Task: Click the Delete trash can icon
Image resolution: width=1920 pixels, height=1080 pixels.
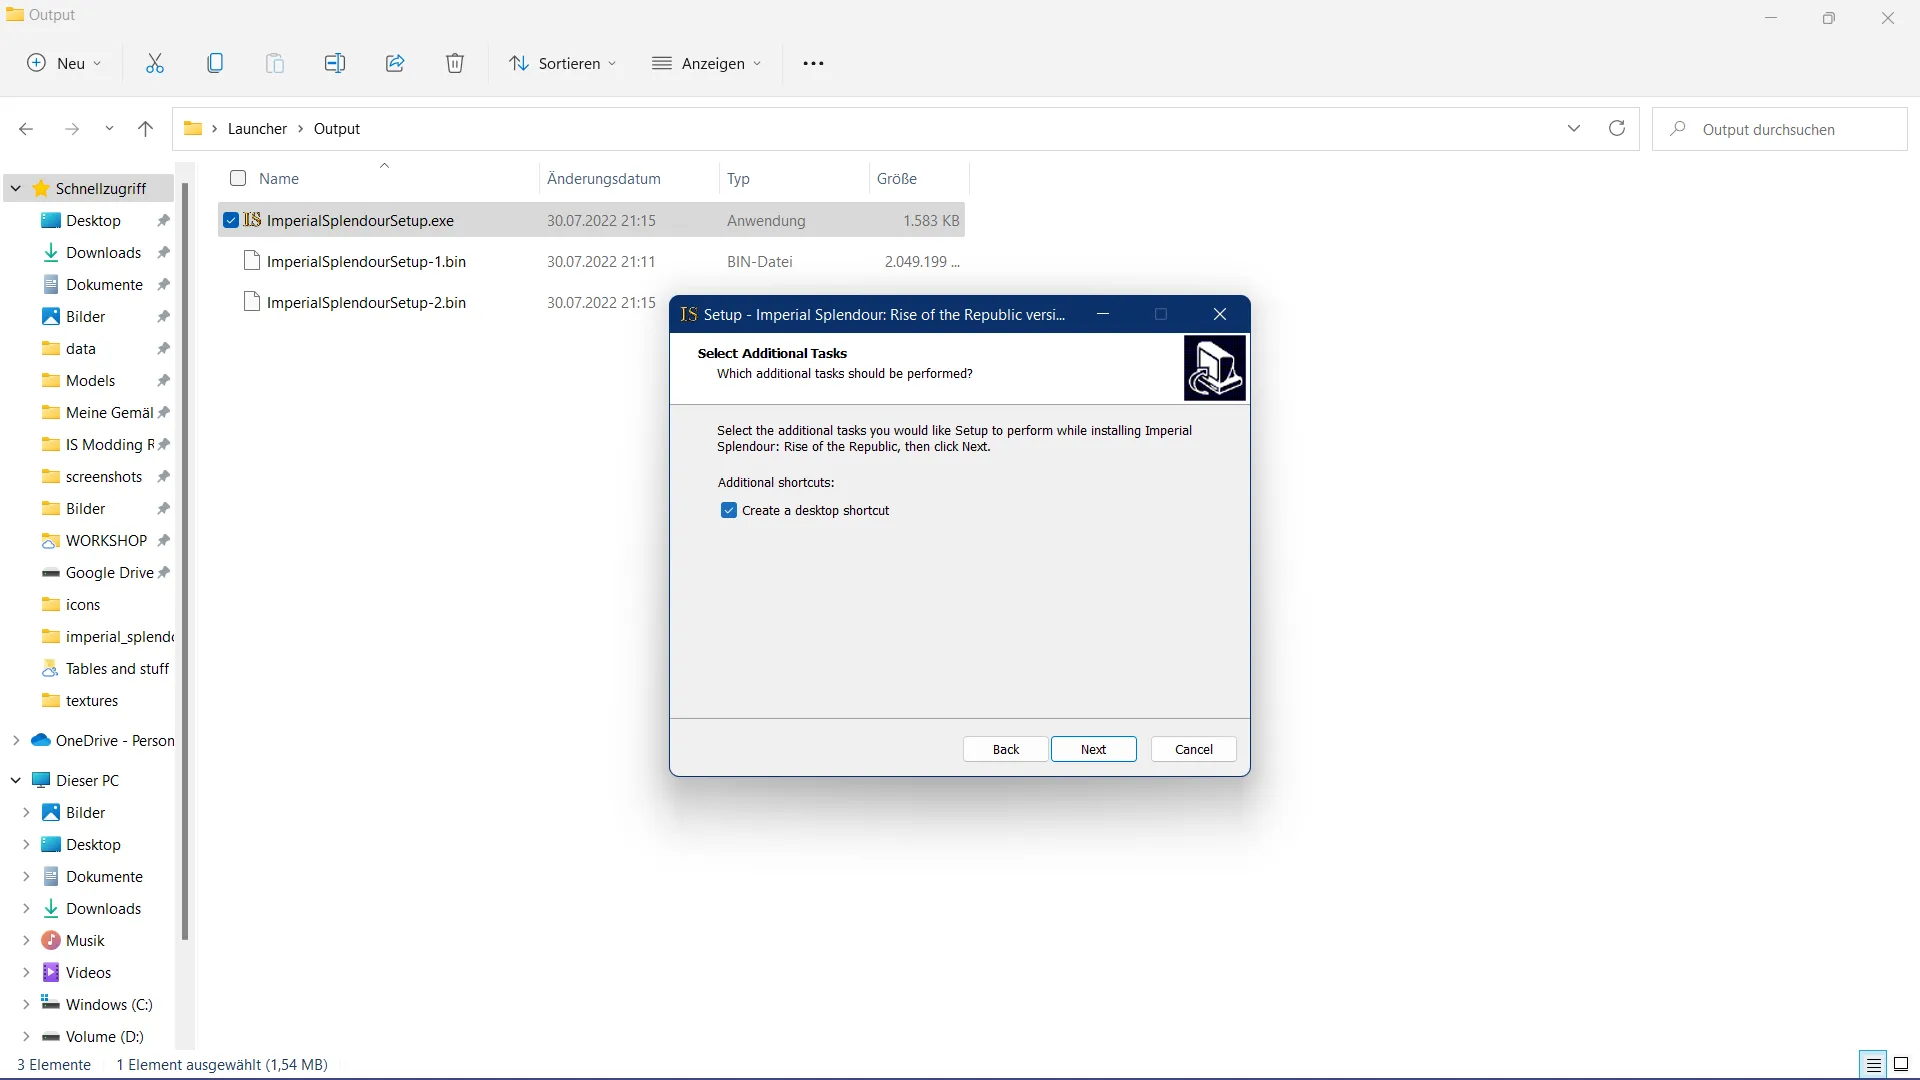Action: (x=455, y=63)
